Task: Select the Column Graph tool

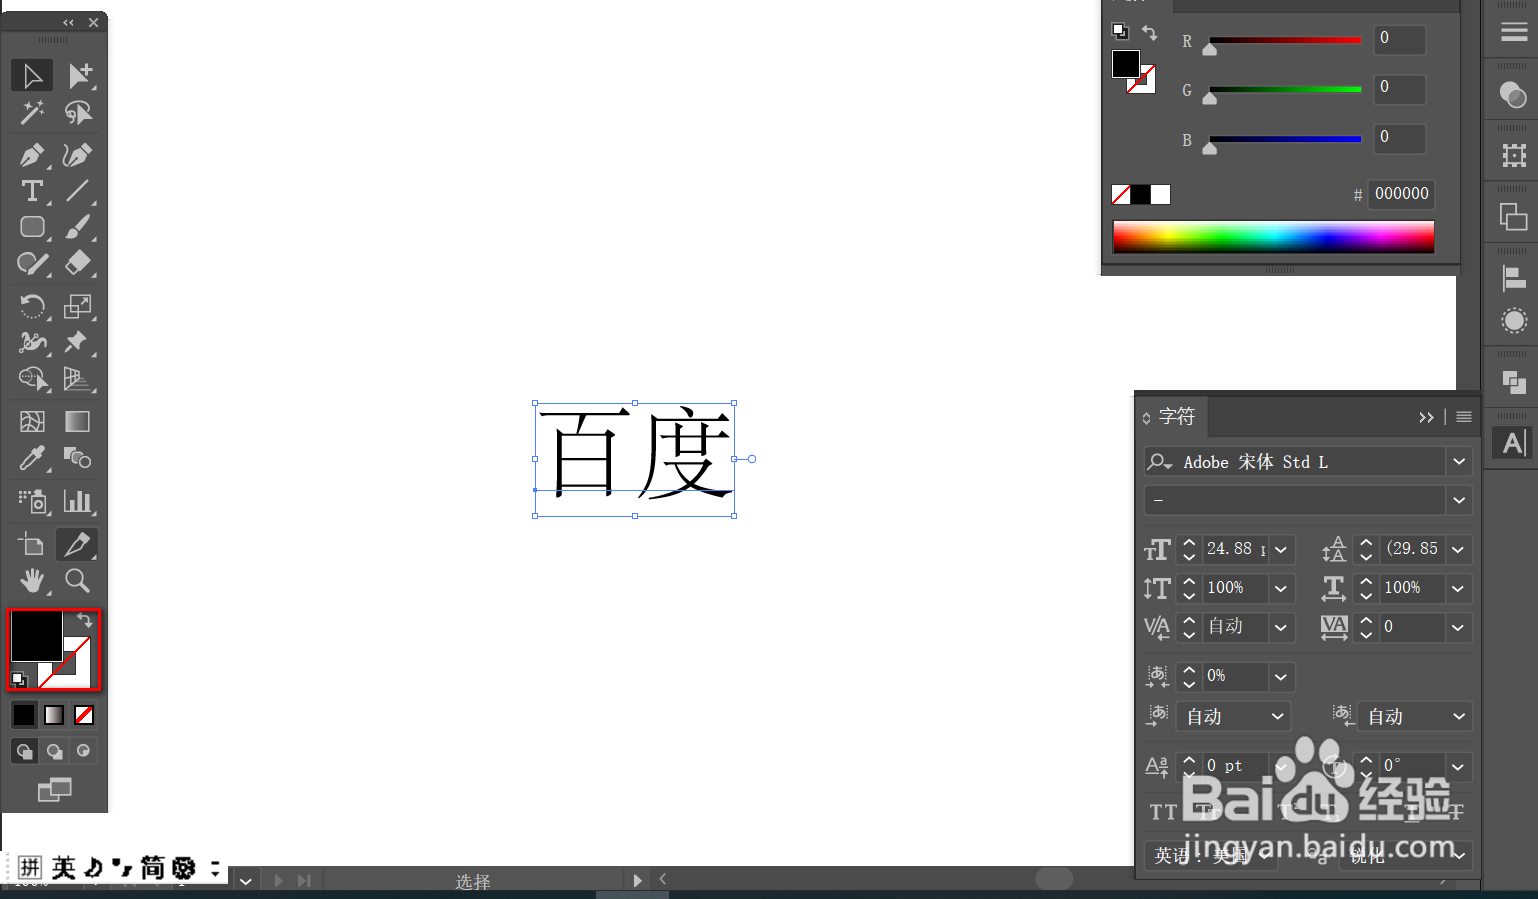Action: tap(78, 501)
